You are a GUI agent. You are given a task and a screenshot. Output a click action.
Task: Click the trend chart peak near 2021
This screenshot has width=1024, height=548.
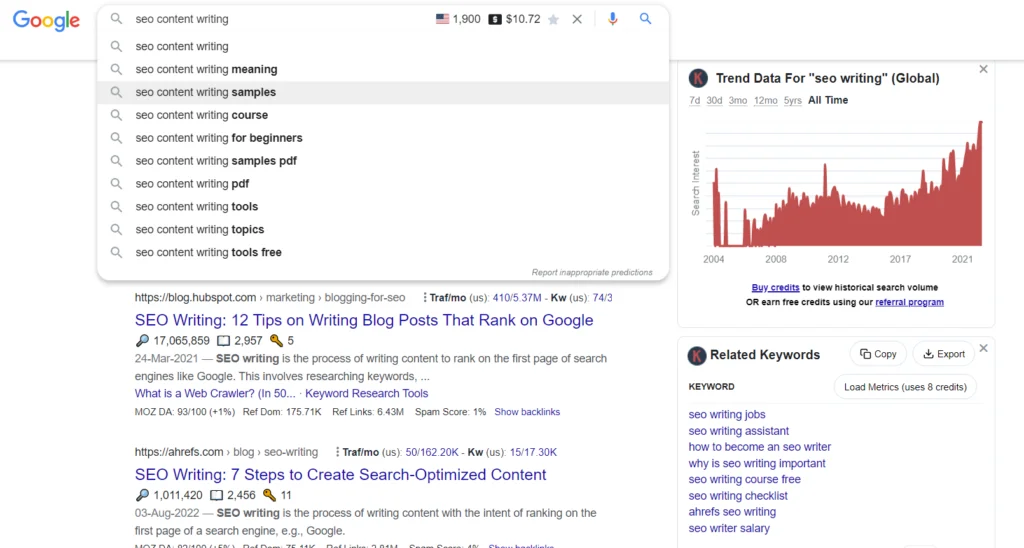tap(980, 123)
